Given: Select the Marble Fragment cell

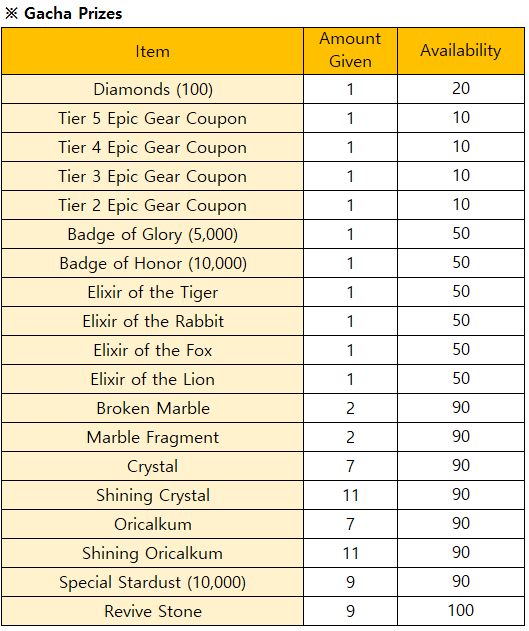Looking at the screenshot, I should [152, 437].
